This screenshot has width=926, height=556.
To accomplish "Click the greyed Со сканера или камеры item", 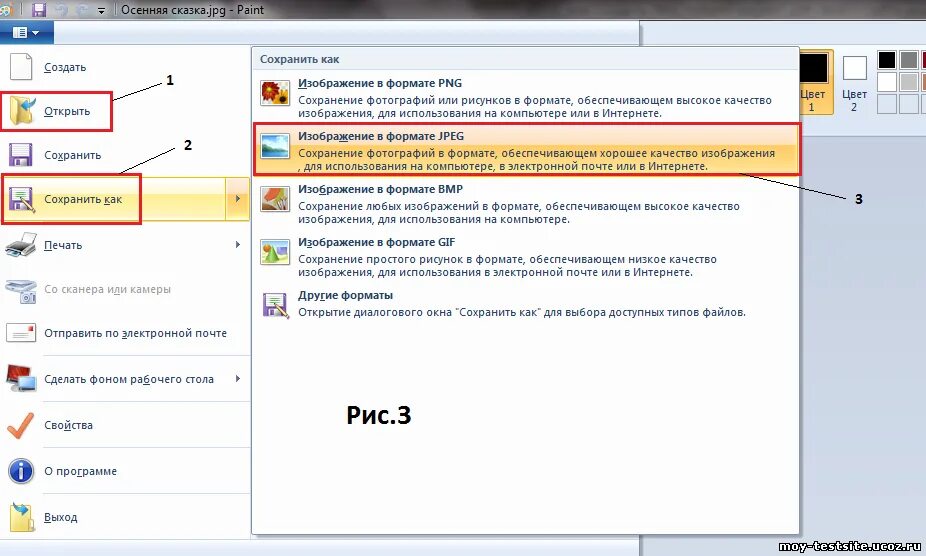I will pos(125,289).
